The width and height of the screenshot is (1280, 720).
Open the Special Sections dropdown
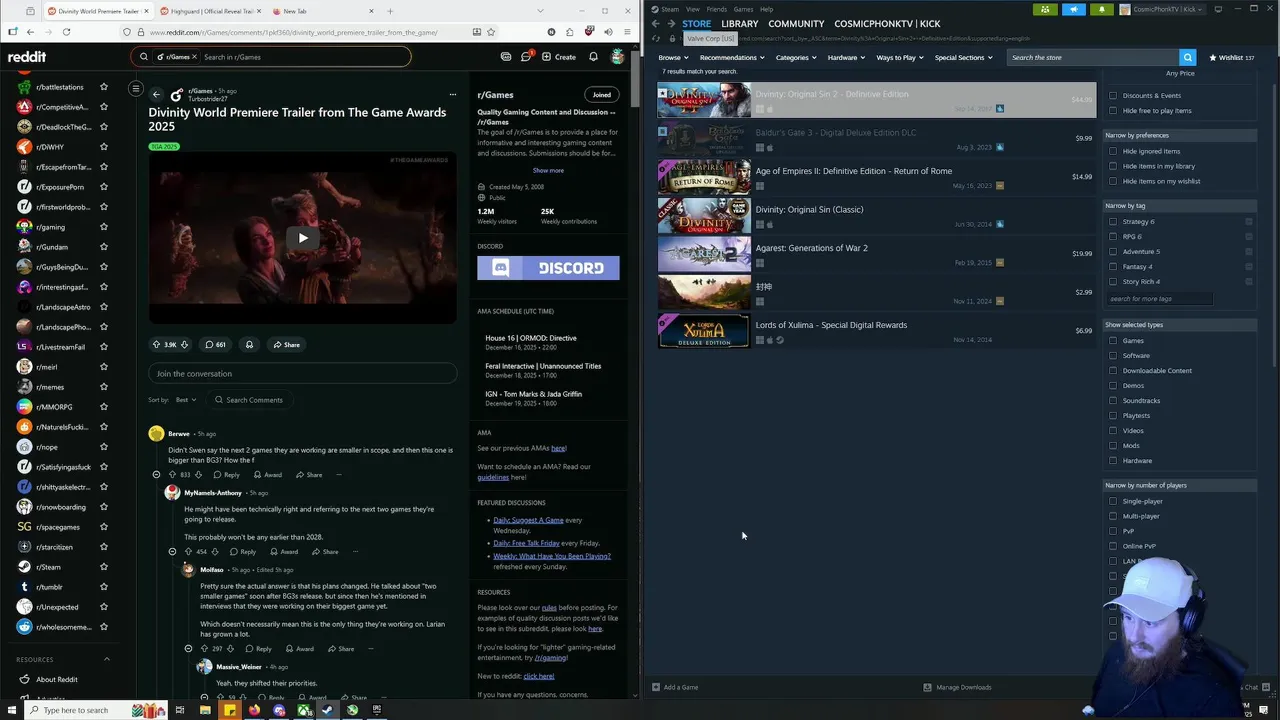(963, 58)
